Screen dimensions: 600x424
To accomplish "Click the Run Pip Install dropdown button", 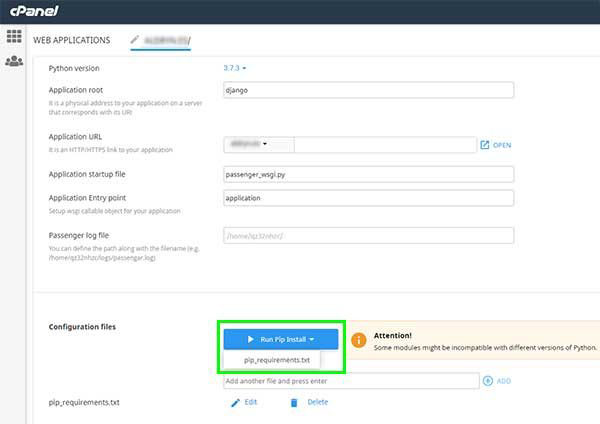I will 281,340.
